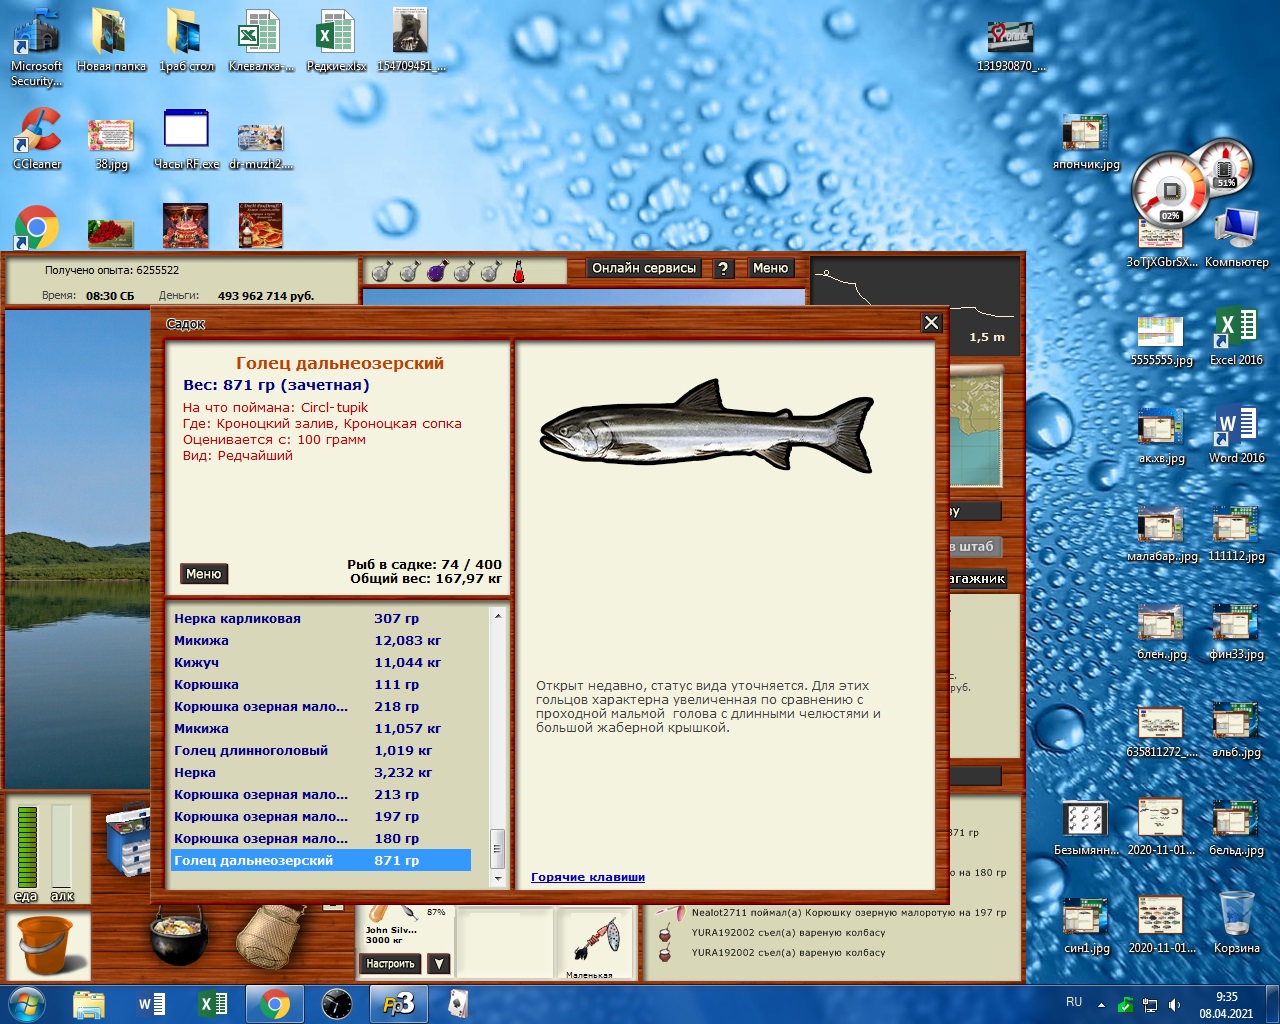Viewport: 1280px width, 1024px height.
Task: Select Нерка 3,232 кг row
Action: 320,772
